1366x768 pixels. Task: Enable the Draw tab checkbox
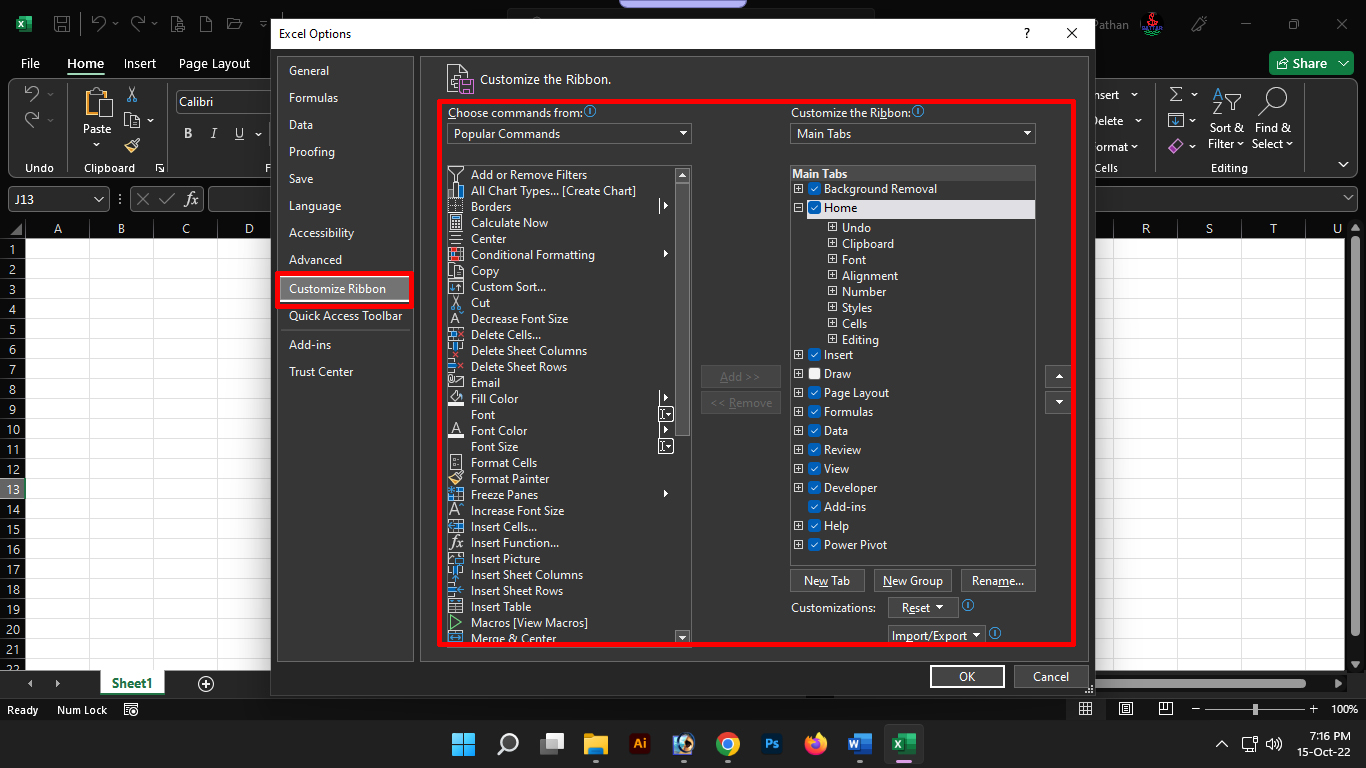coord(814,374)
